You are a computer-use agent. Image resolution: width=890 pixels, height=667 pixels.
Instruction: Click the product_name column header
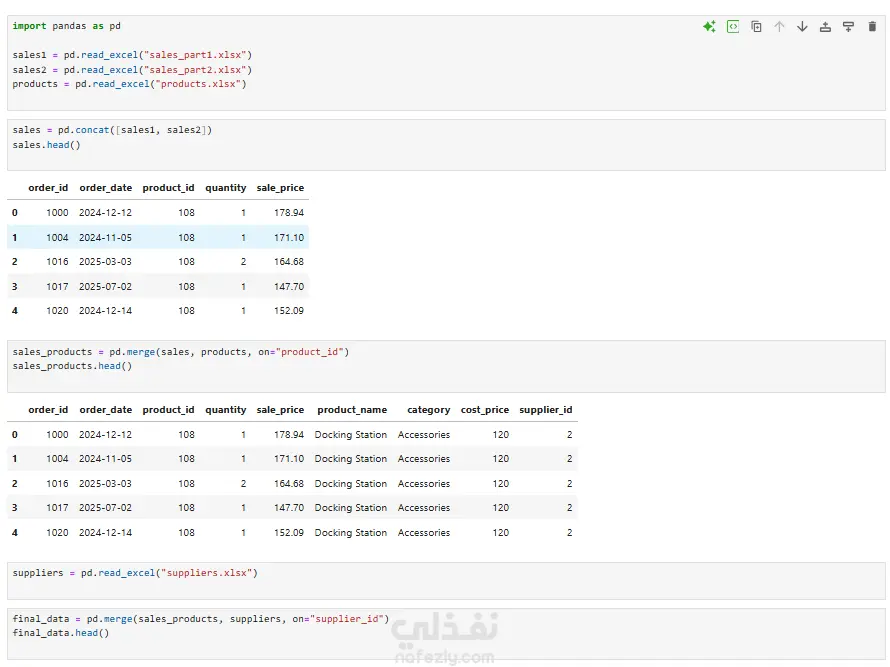[352, 410]
